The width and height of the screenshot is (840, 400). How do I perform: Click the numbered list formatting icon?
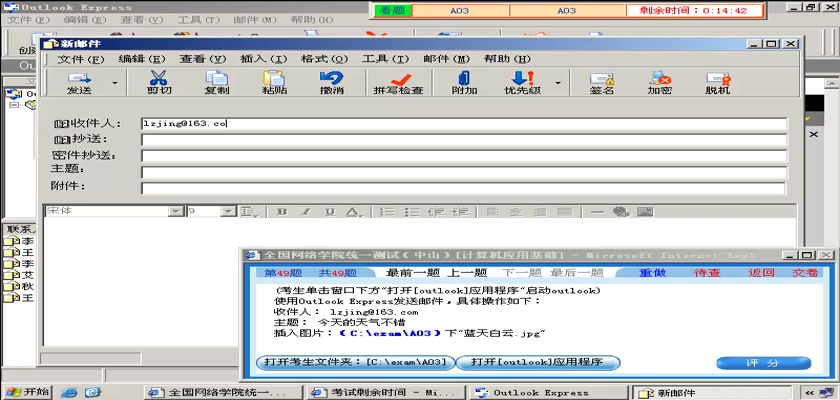point(387,212)
